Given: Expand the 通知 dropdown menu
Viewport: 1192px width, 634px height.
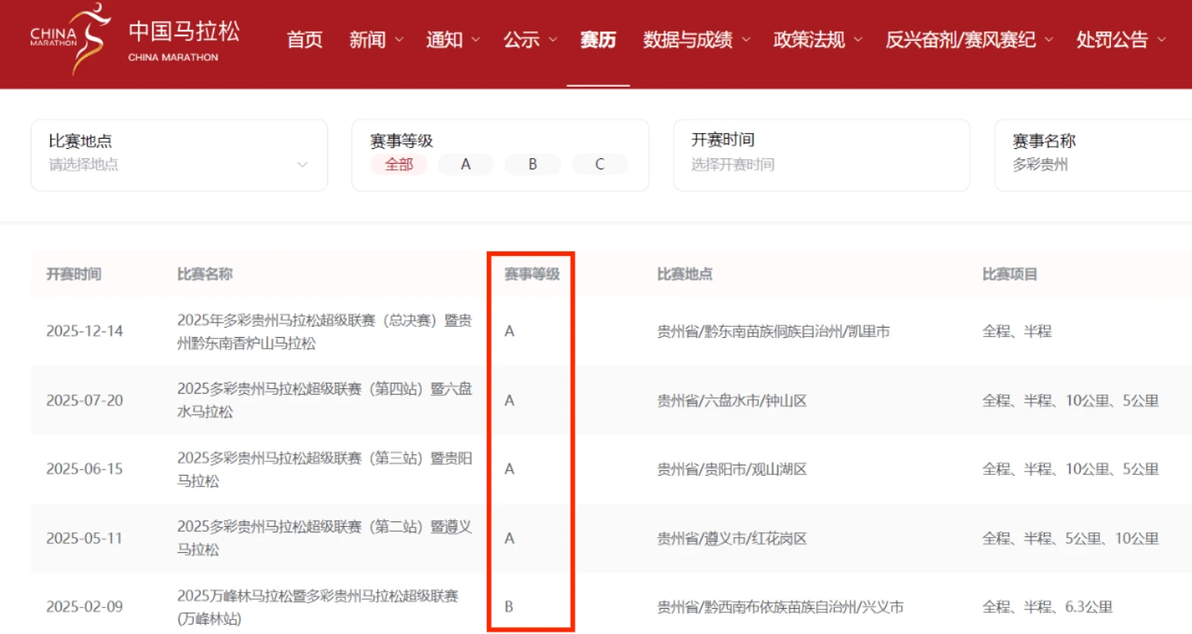Looking at the screenshot, I should click(x=453, y=40).
